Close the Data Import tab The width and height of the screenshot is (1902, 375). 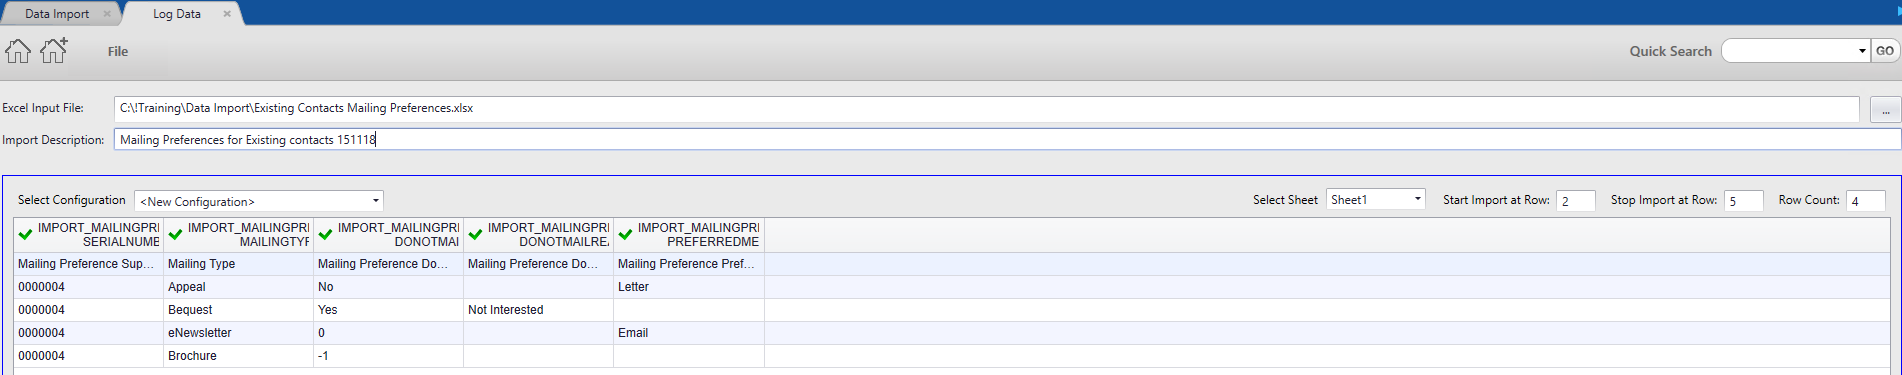107,14
